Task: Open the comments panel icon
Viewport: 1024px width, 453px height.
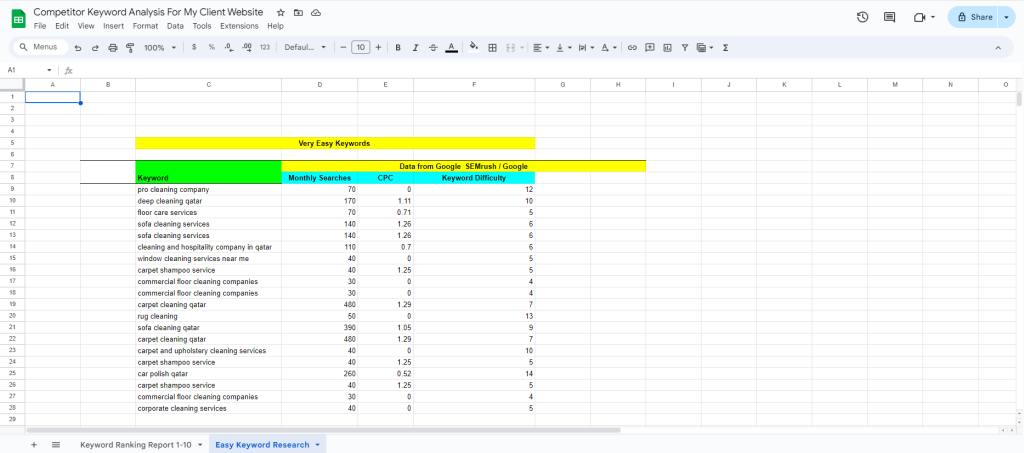Action: tap(889, 17)
